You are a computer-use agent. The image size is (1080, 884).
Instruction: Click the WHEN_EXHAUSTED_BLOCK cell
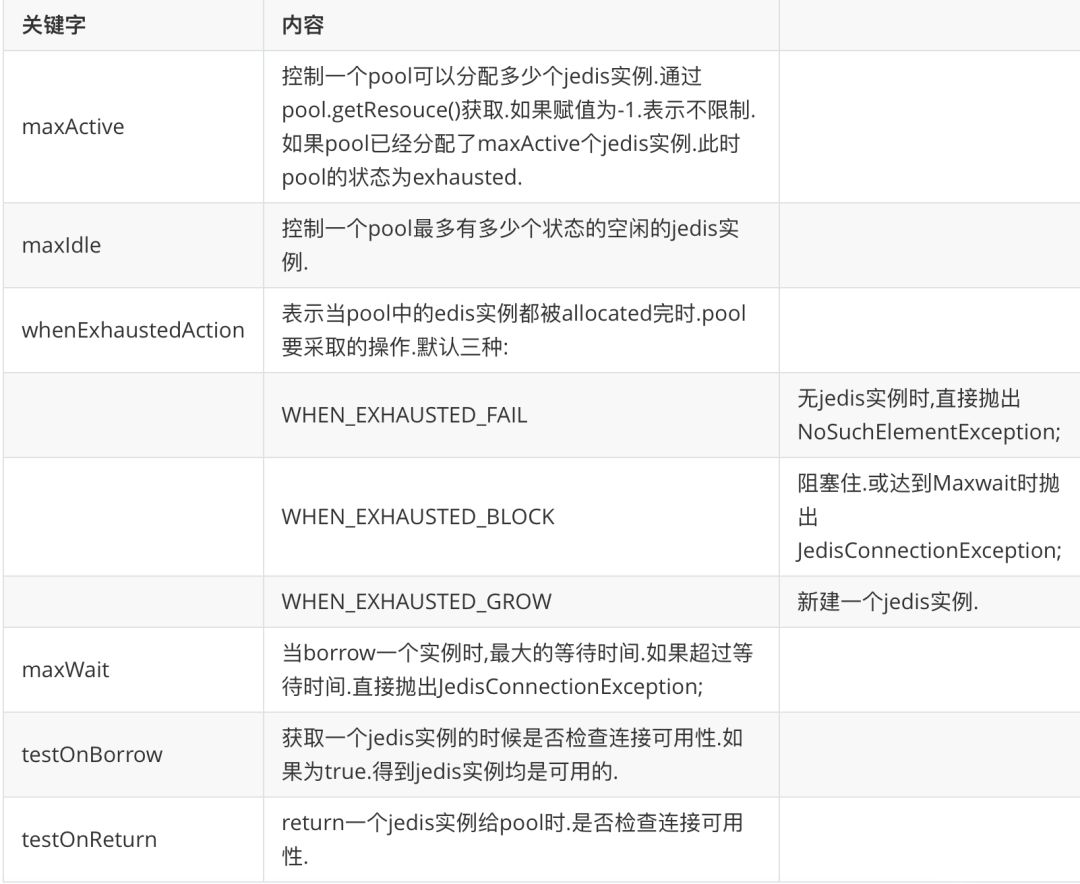pos(521,517)
